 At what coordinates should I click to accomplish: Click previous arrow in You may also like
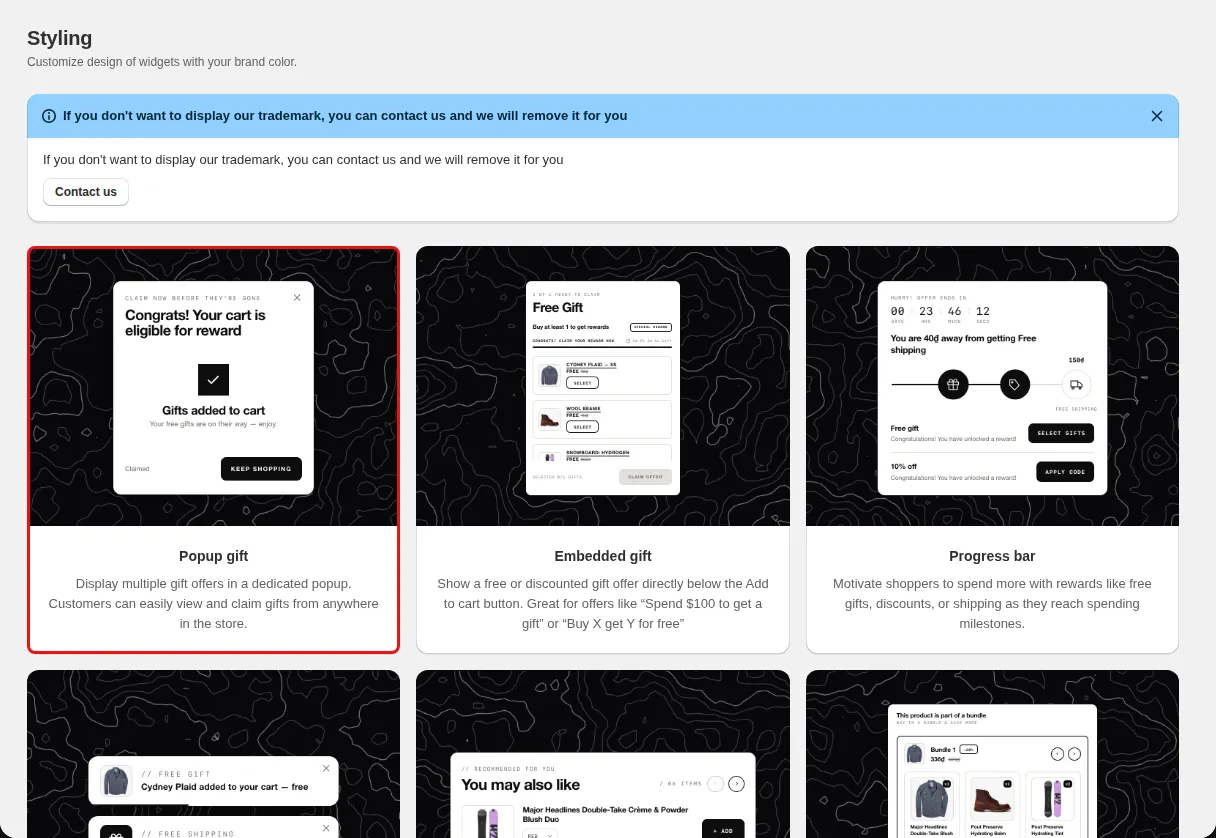pyautogui.click(x=715, y=784)
